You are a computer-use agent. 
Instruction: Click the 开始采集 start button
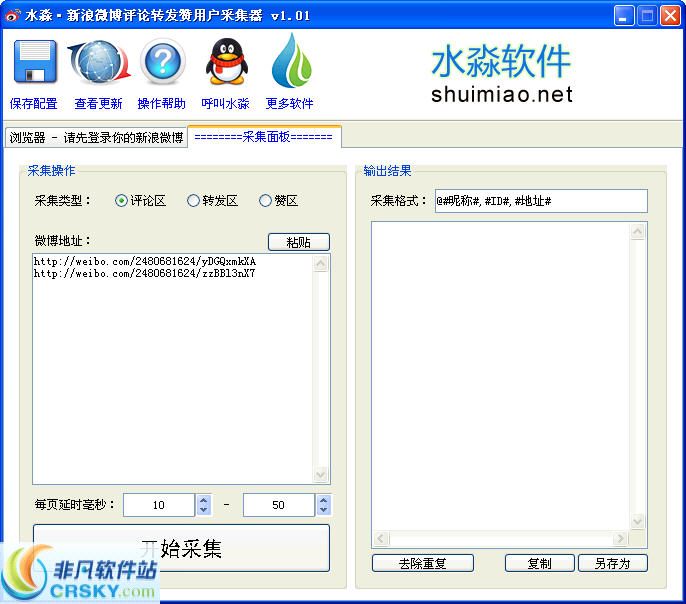181,548
